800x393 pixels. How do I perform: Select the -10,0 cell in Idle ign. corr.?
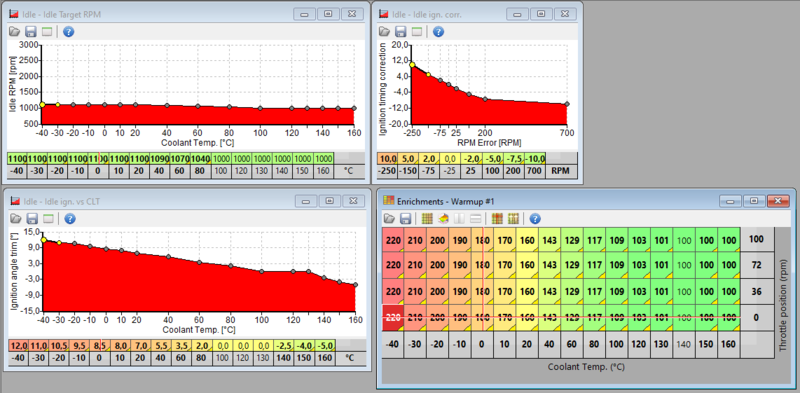coord(535,158)
